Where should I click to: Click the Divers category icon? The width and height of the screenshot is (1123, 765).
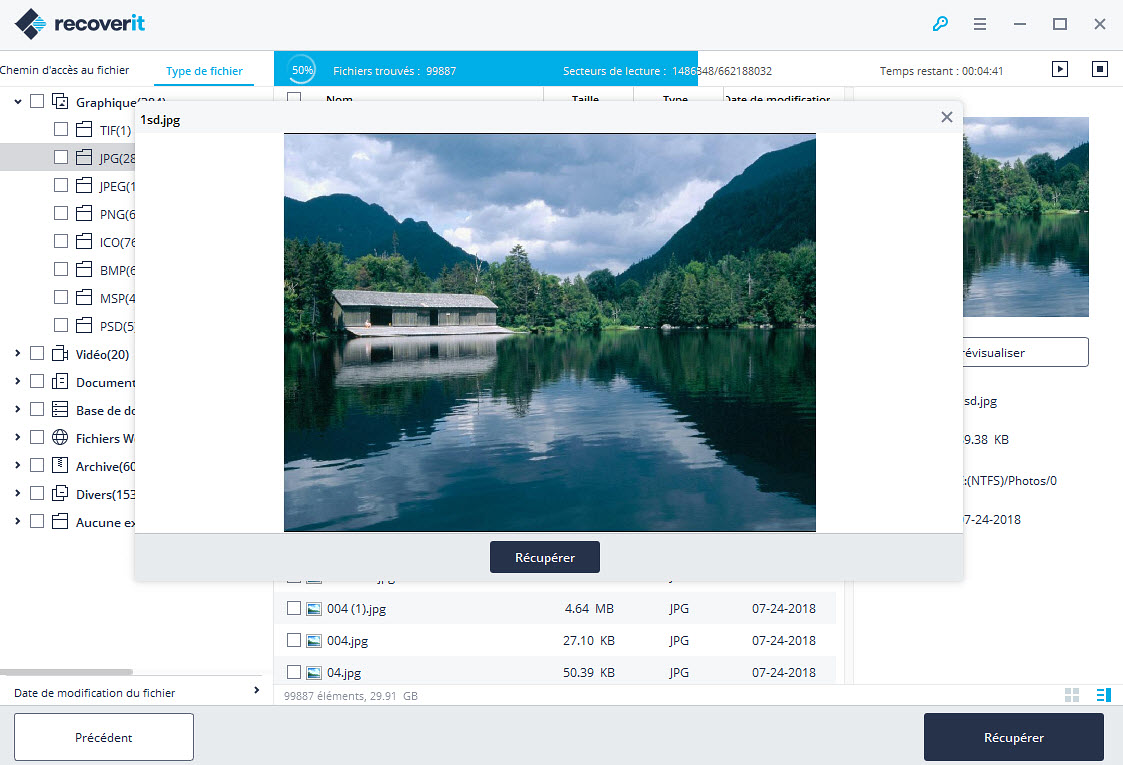pos(60,494)
